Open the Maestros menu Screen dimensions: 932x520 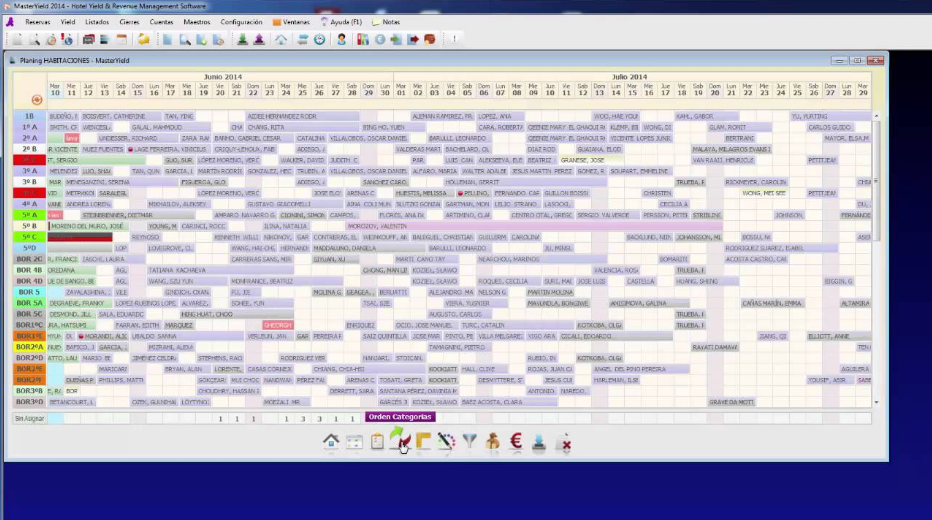click(197, 22)
